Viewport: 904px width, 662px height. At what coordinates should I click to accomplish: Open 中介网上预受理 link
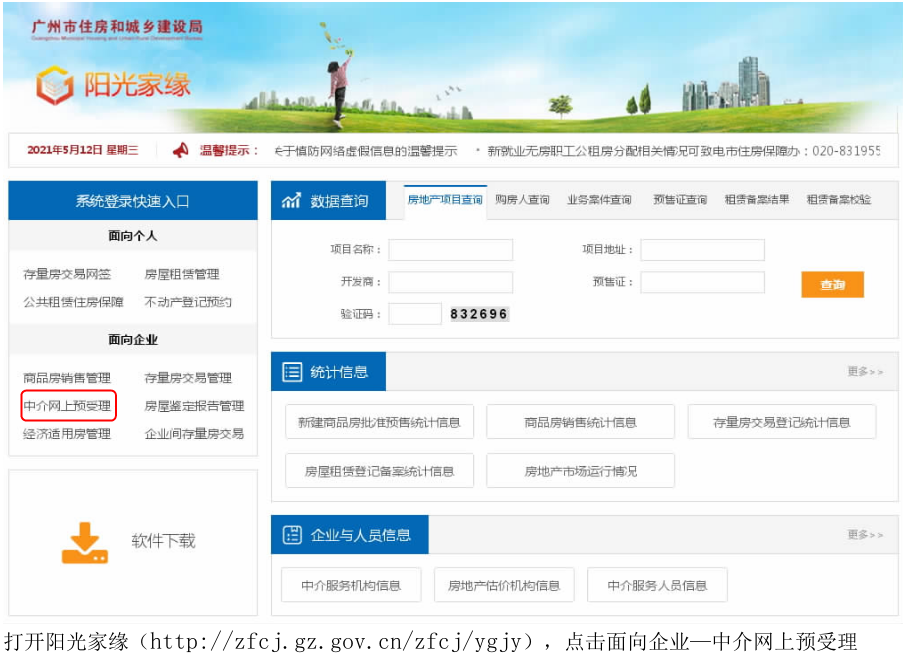(x=67, y=406)
